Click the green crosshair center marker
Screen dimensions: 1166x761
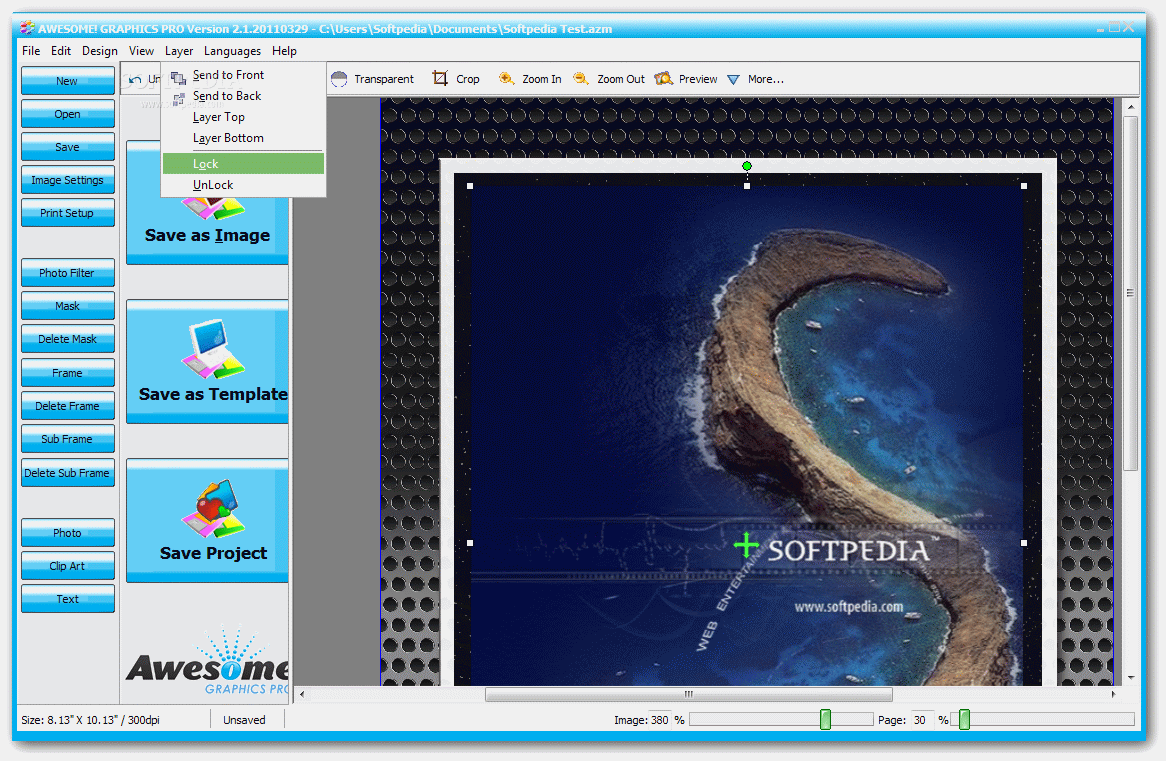(746, 545)
